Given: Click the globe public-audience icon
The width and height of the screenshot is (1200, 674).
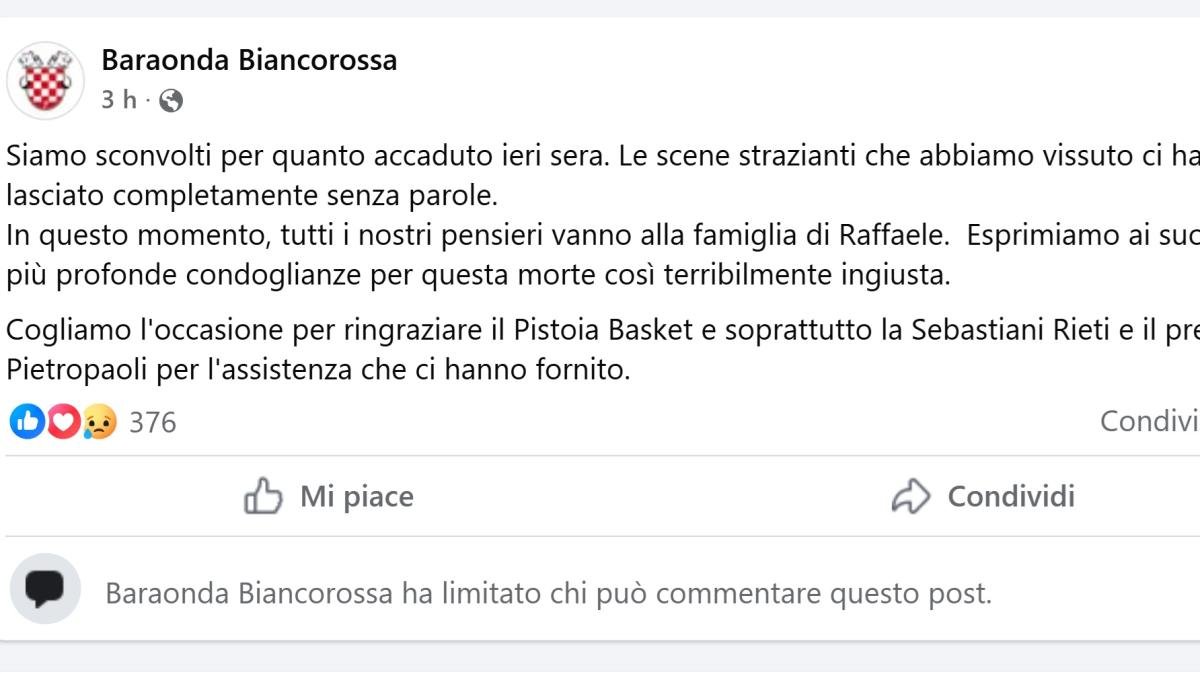Looking at the screenshot, I should pyautogui.click(x=171, y=100).
